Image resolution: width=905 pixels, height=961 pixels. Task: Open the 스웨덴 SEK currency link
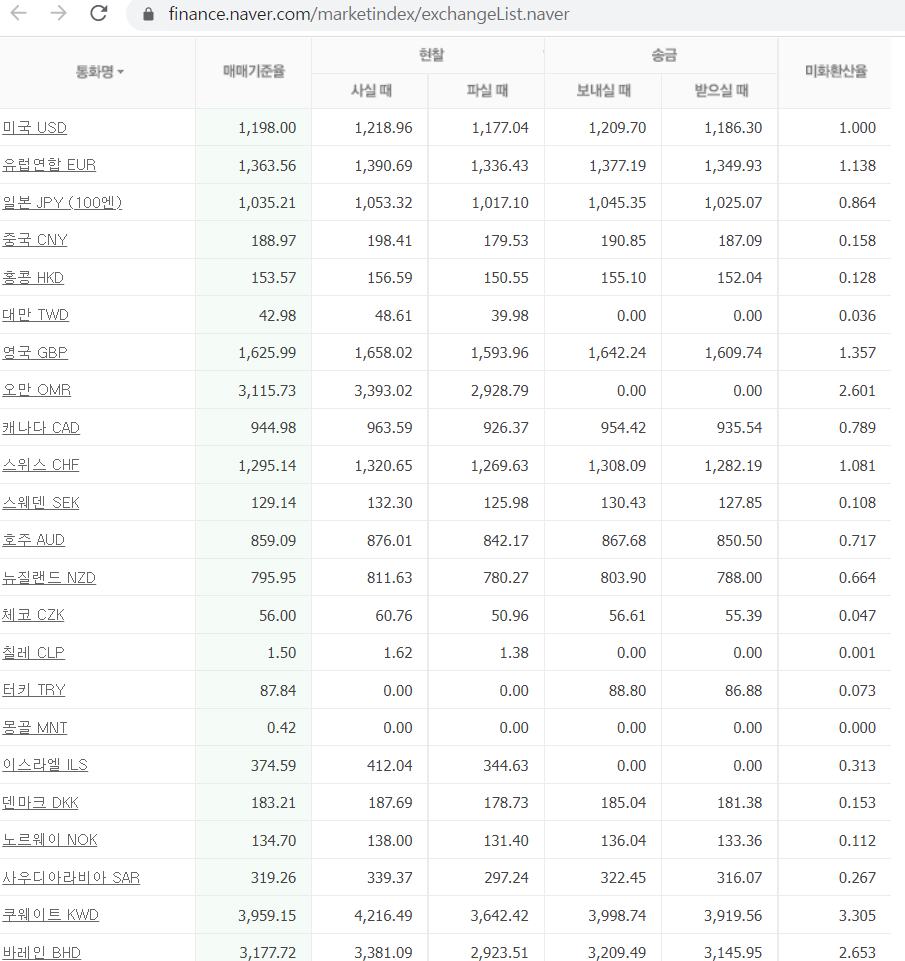pyautogui.click(x=40, y=503)
